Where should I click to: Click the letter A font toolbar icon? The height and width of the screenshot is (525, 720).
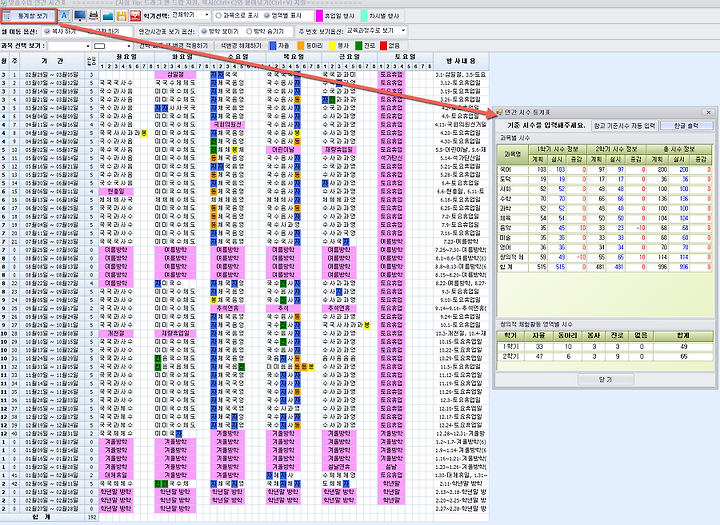[x=64, y=16]
